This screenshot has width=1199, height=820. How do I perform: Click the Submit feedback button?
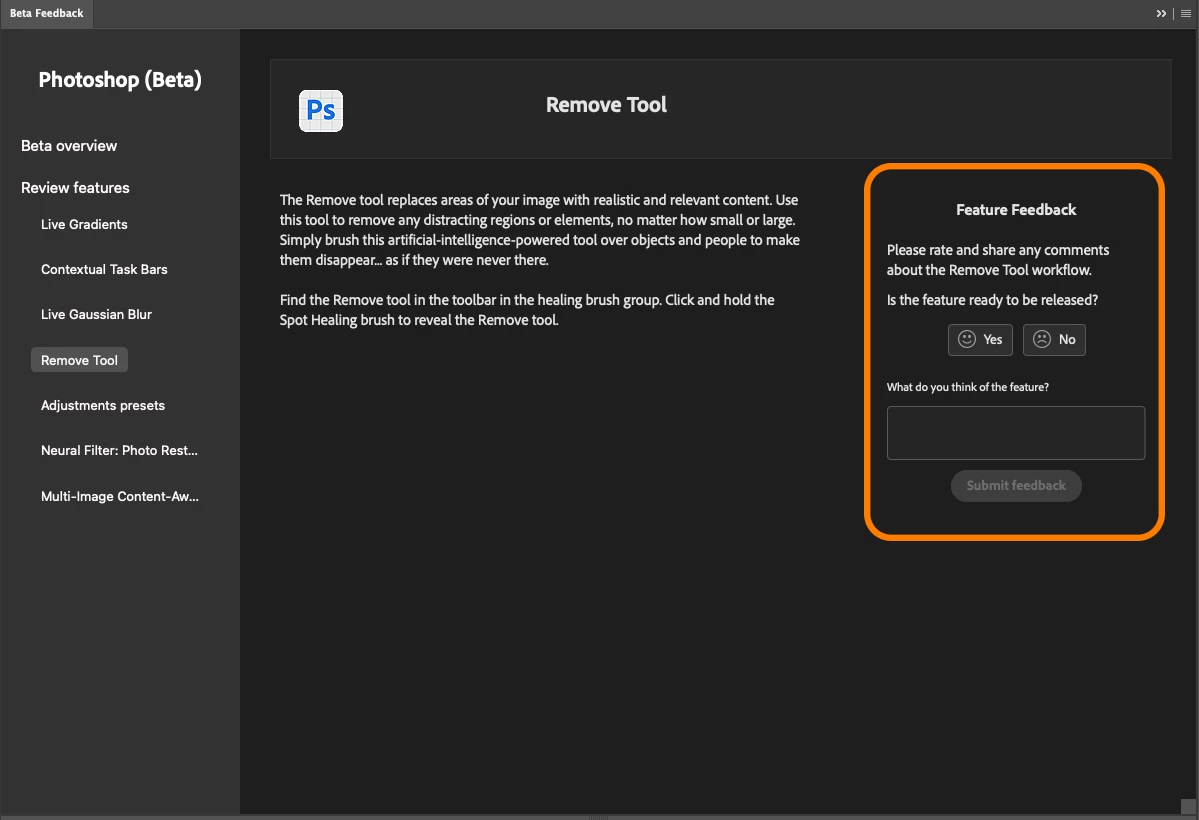[x=1015, y=486]
